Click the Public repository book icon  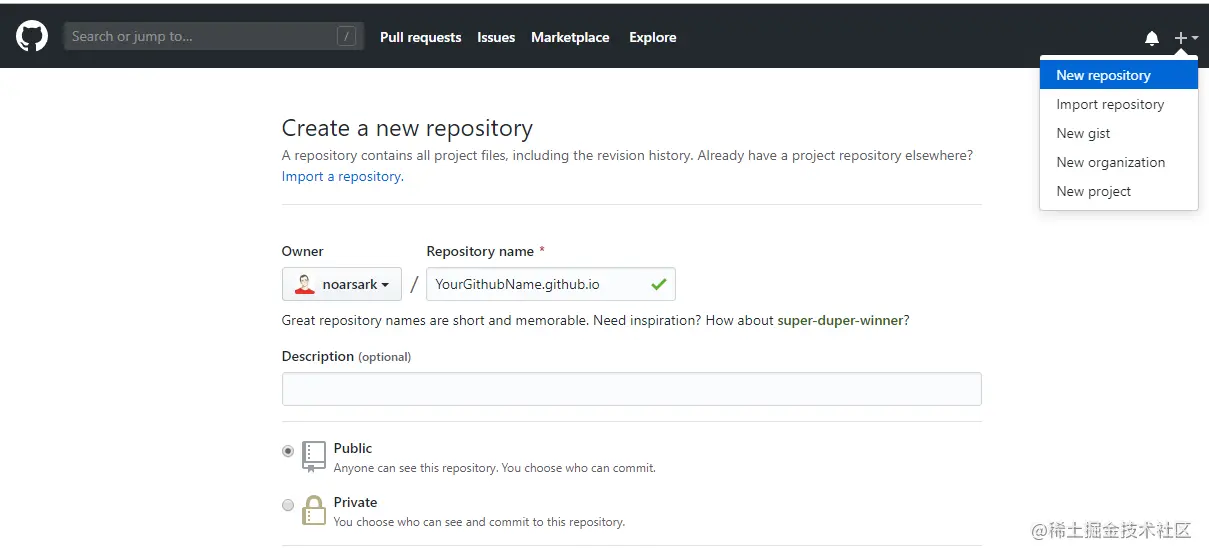click(x=314, y=455)
